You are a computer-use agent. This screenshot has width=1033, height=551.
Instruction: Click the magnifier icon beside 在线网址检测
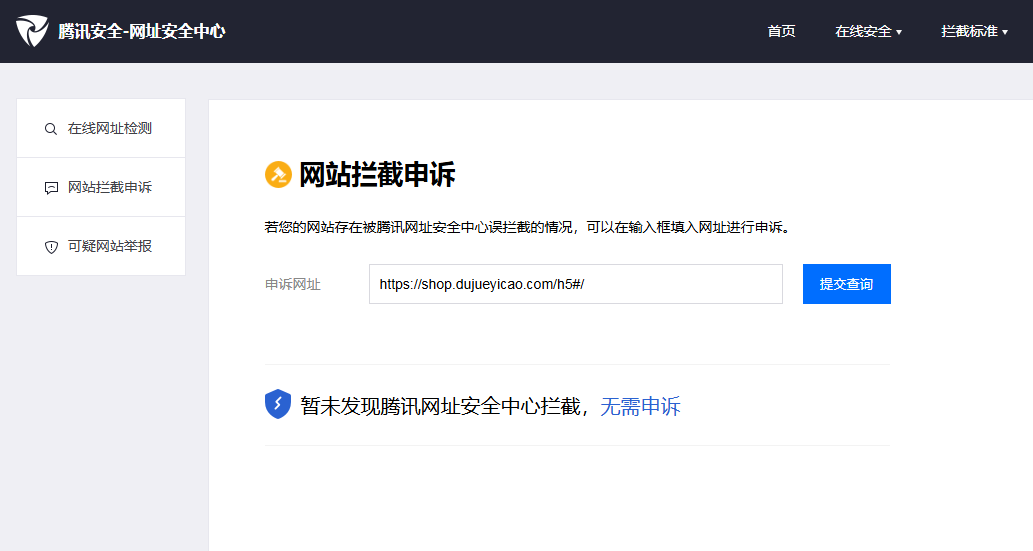pos(51,129)
